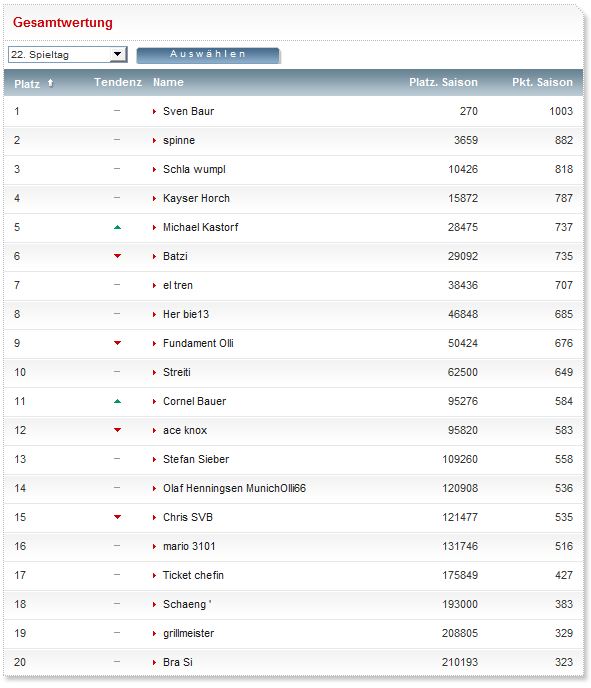
Task: Click the red down arrow for Chris SVB
Action: tap(117, 516)
